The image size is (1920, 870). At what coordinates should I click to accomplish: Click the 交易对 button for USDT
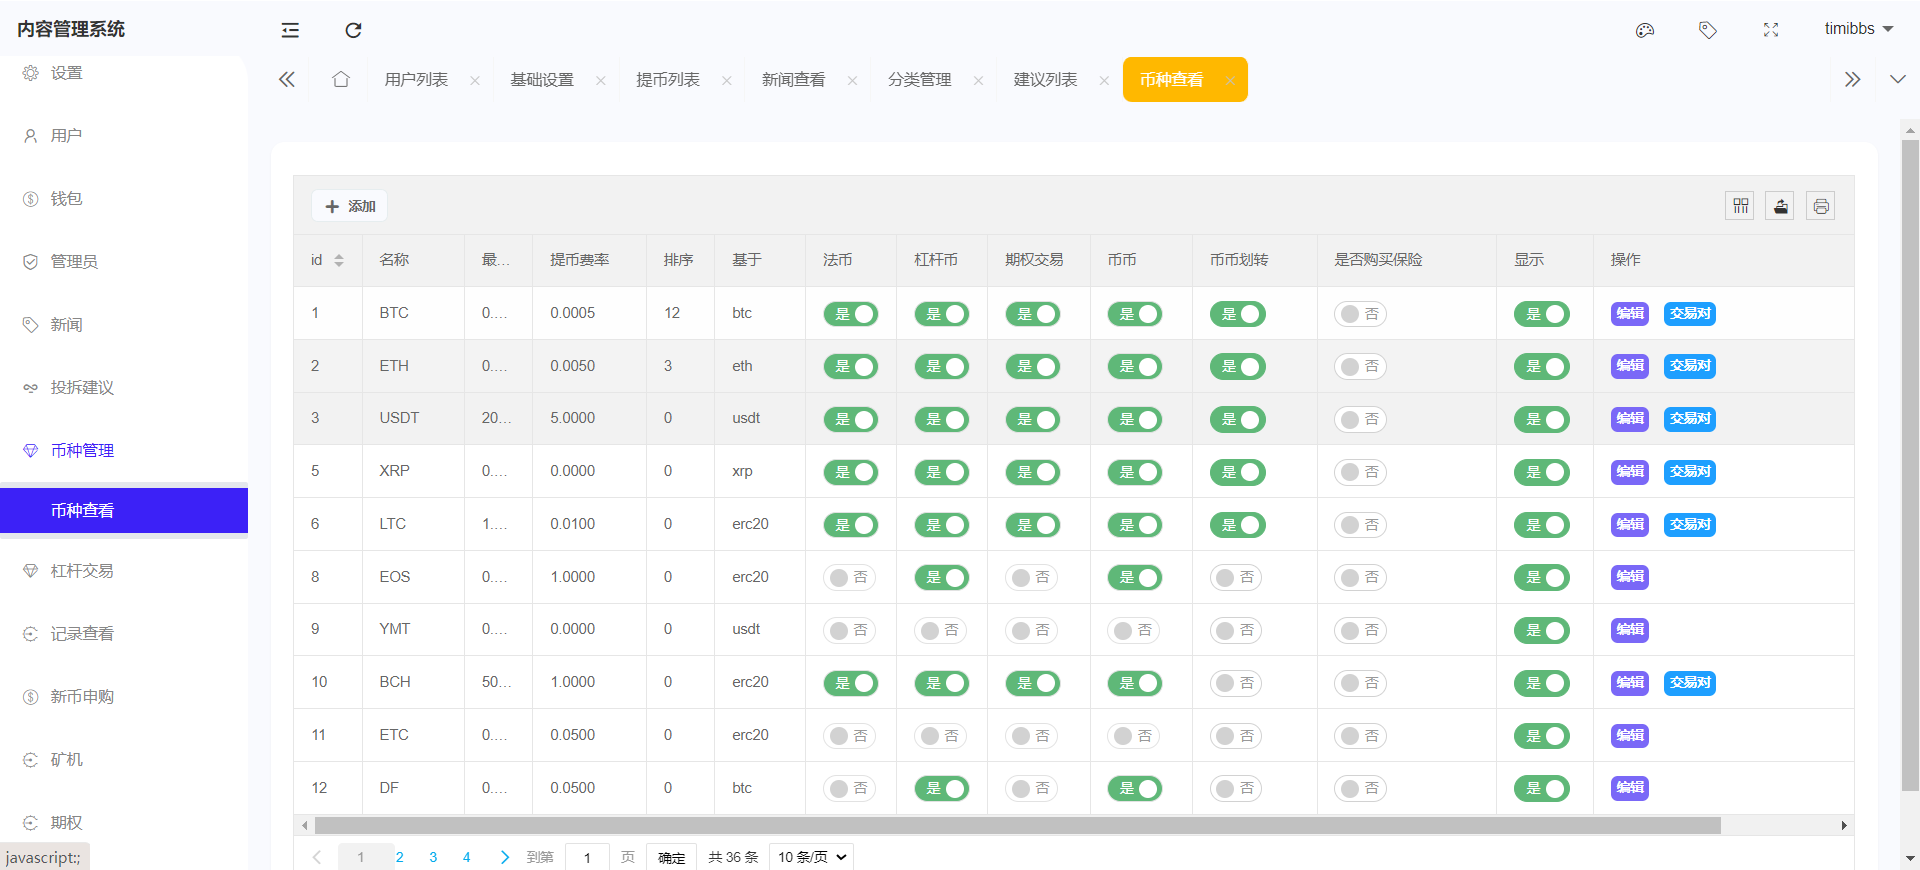(x=1689, y=419)
